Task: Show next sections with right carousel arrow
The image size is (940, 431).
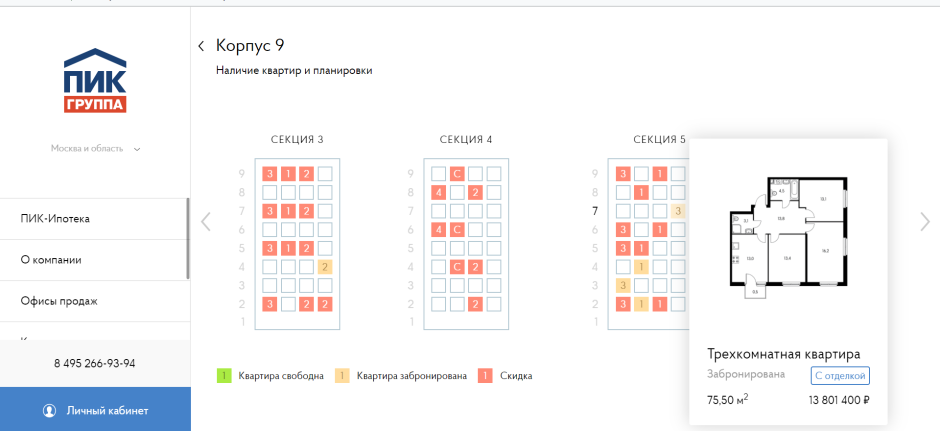Action: coord(924,221)
